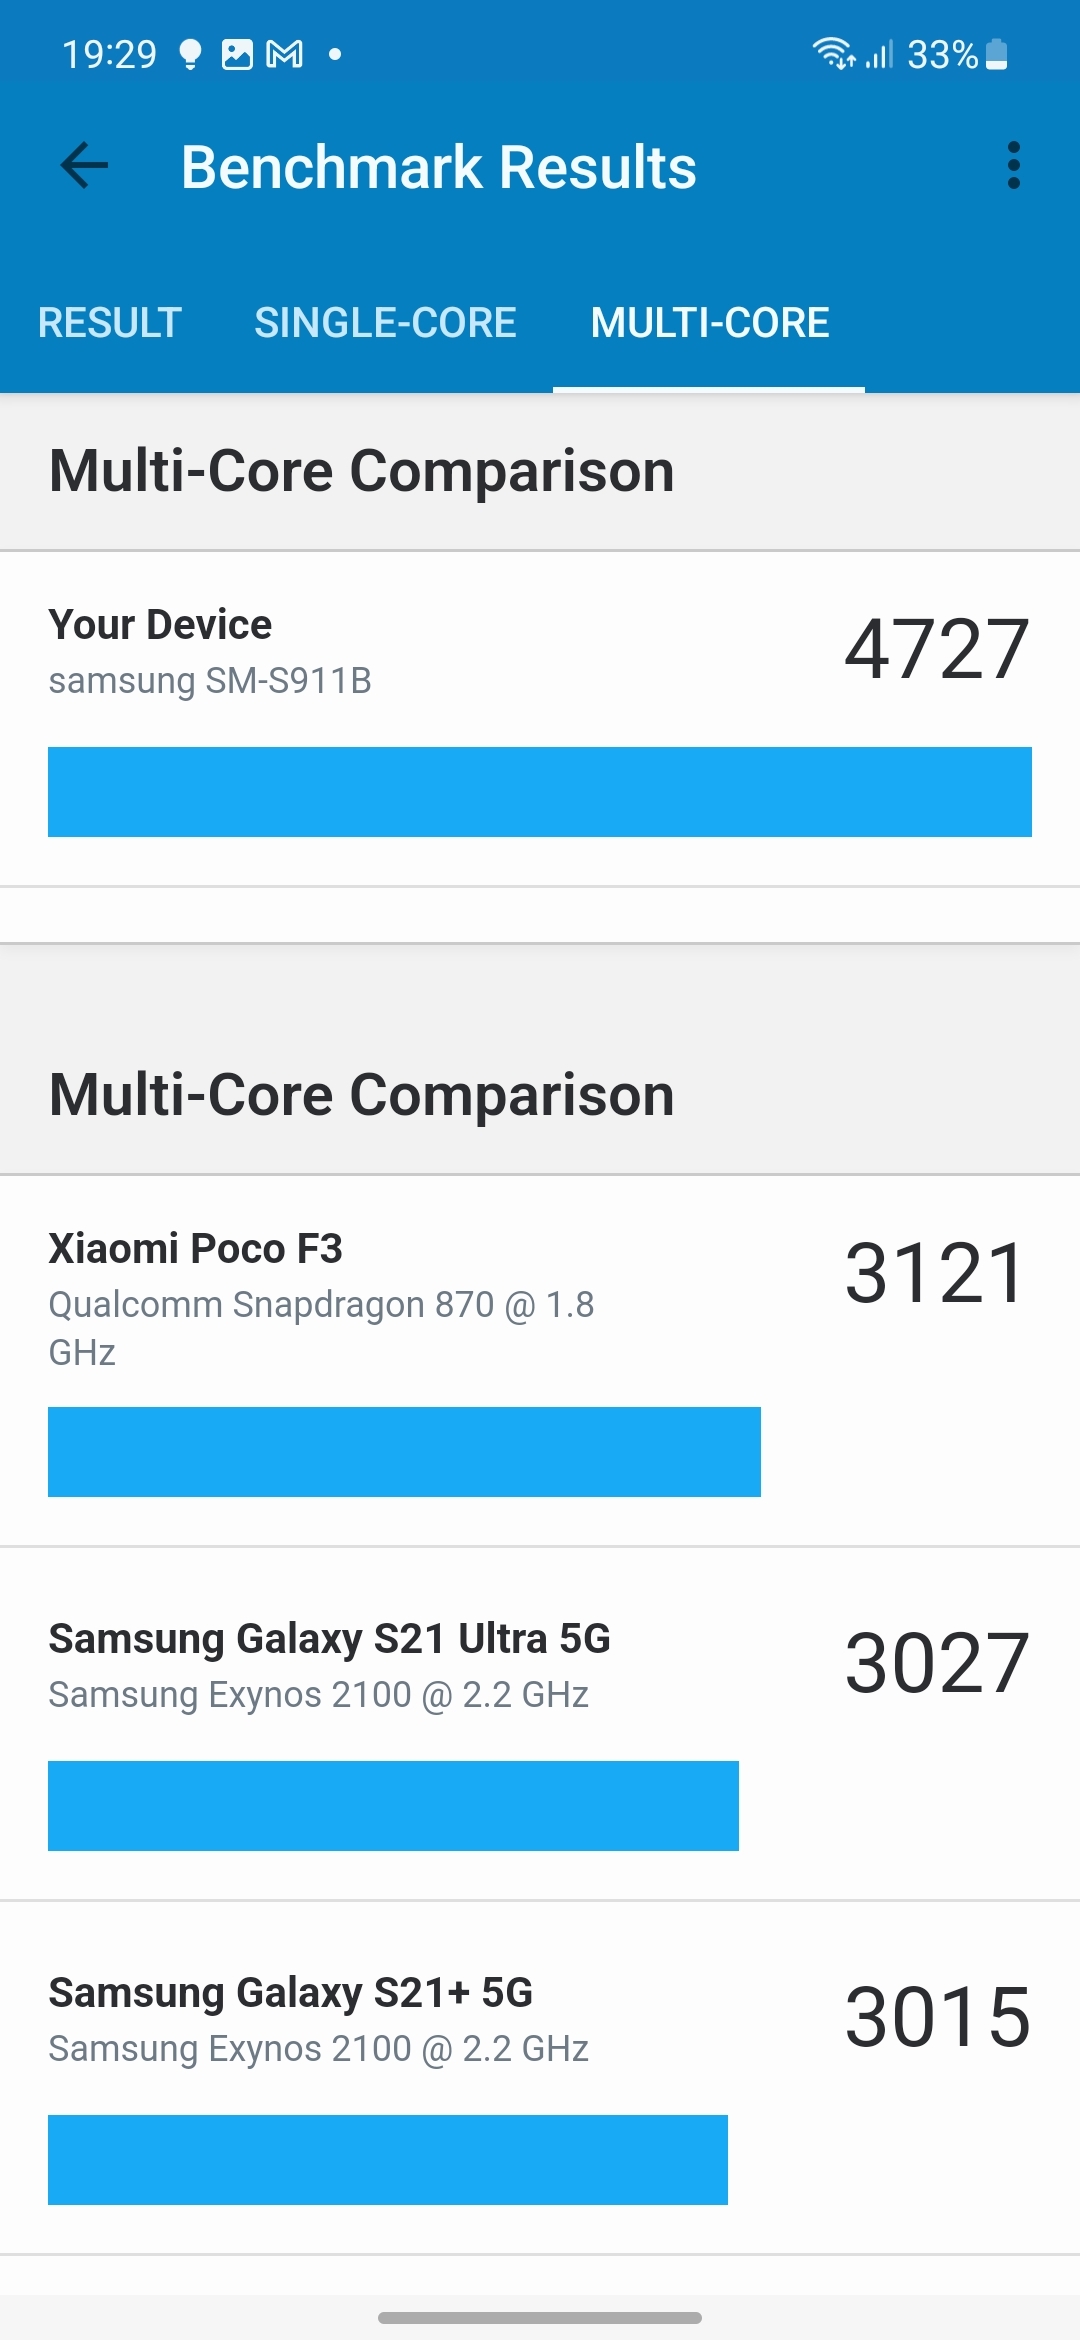The image size is (1080, 2340).
Task: Select the MULTI-CORE tab
Action: (x=709, y=322)
